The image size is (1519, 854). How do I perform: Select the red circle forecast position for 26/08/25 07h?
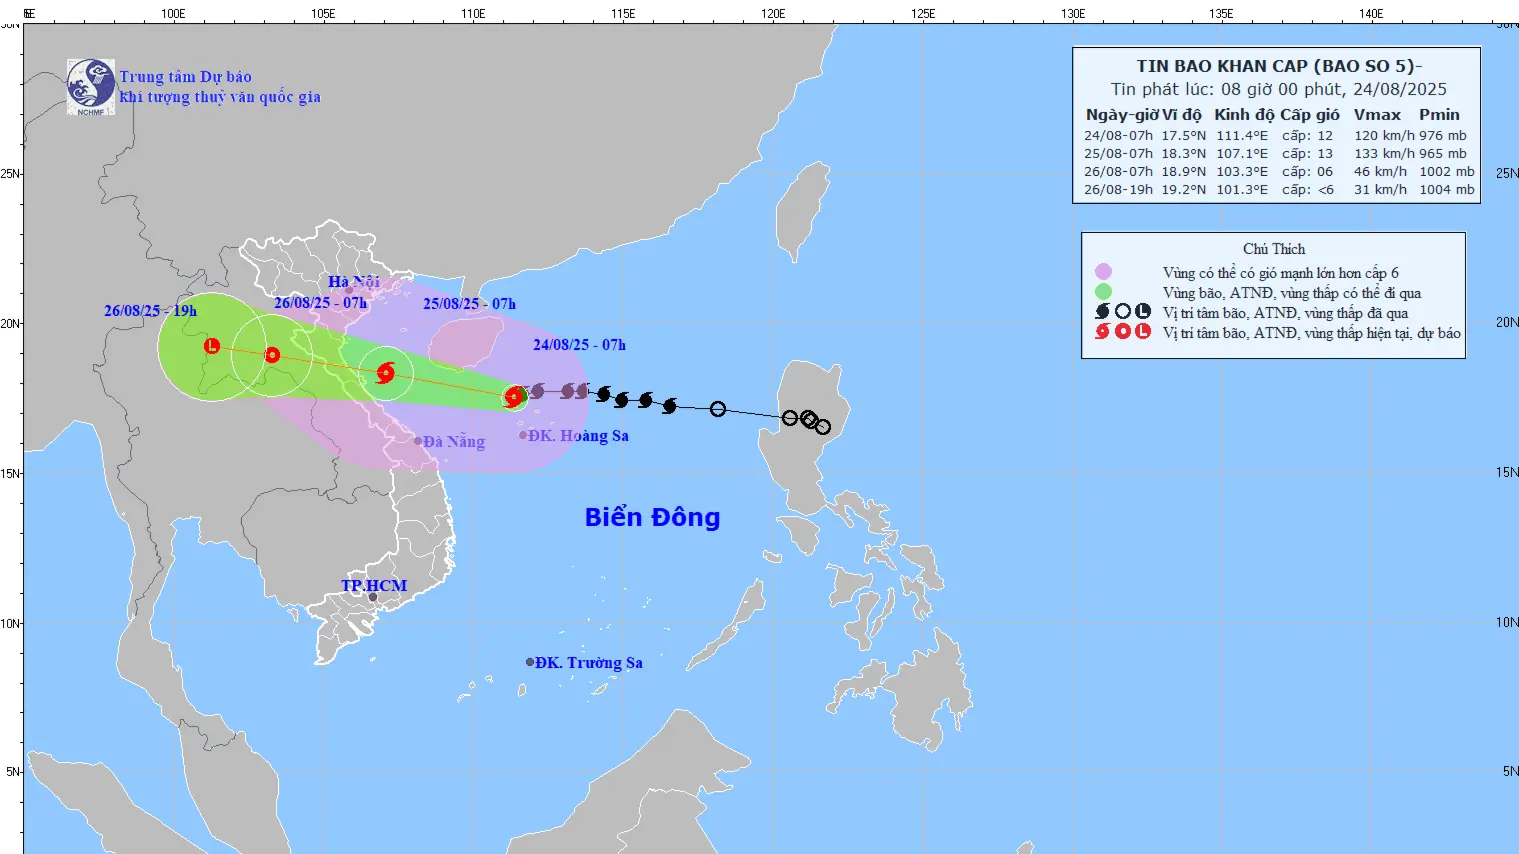pyautogui.click(x=272, y=355)
